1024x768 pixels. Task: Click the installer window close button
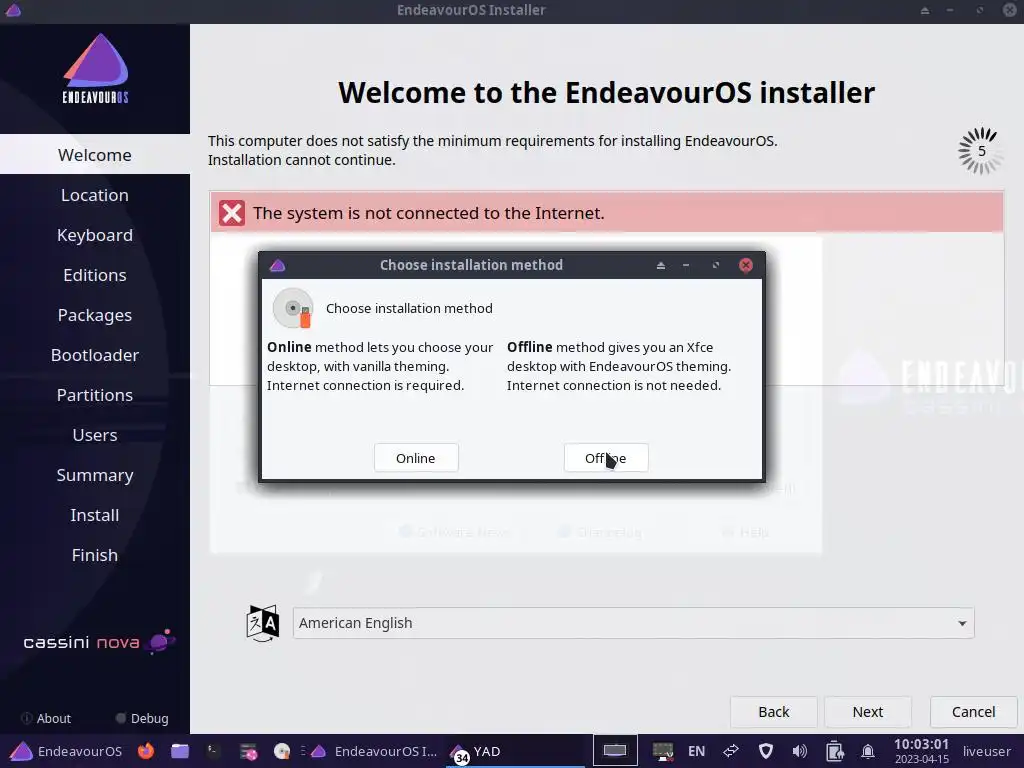[1009, 10]
